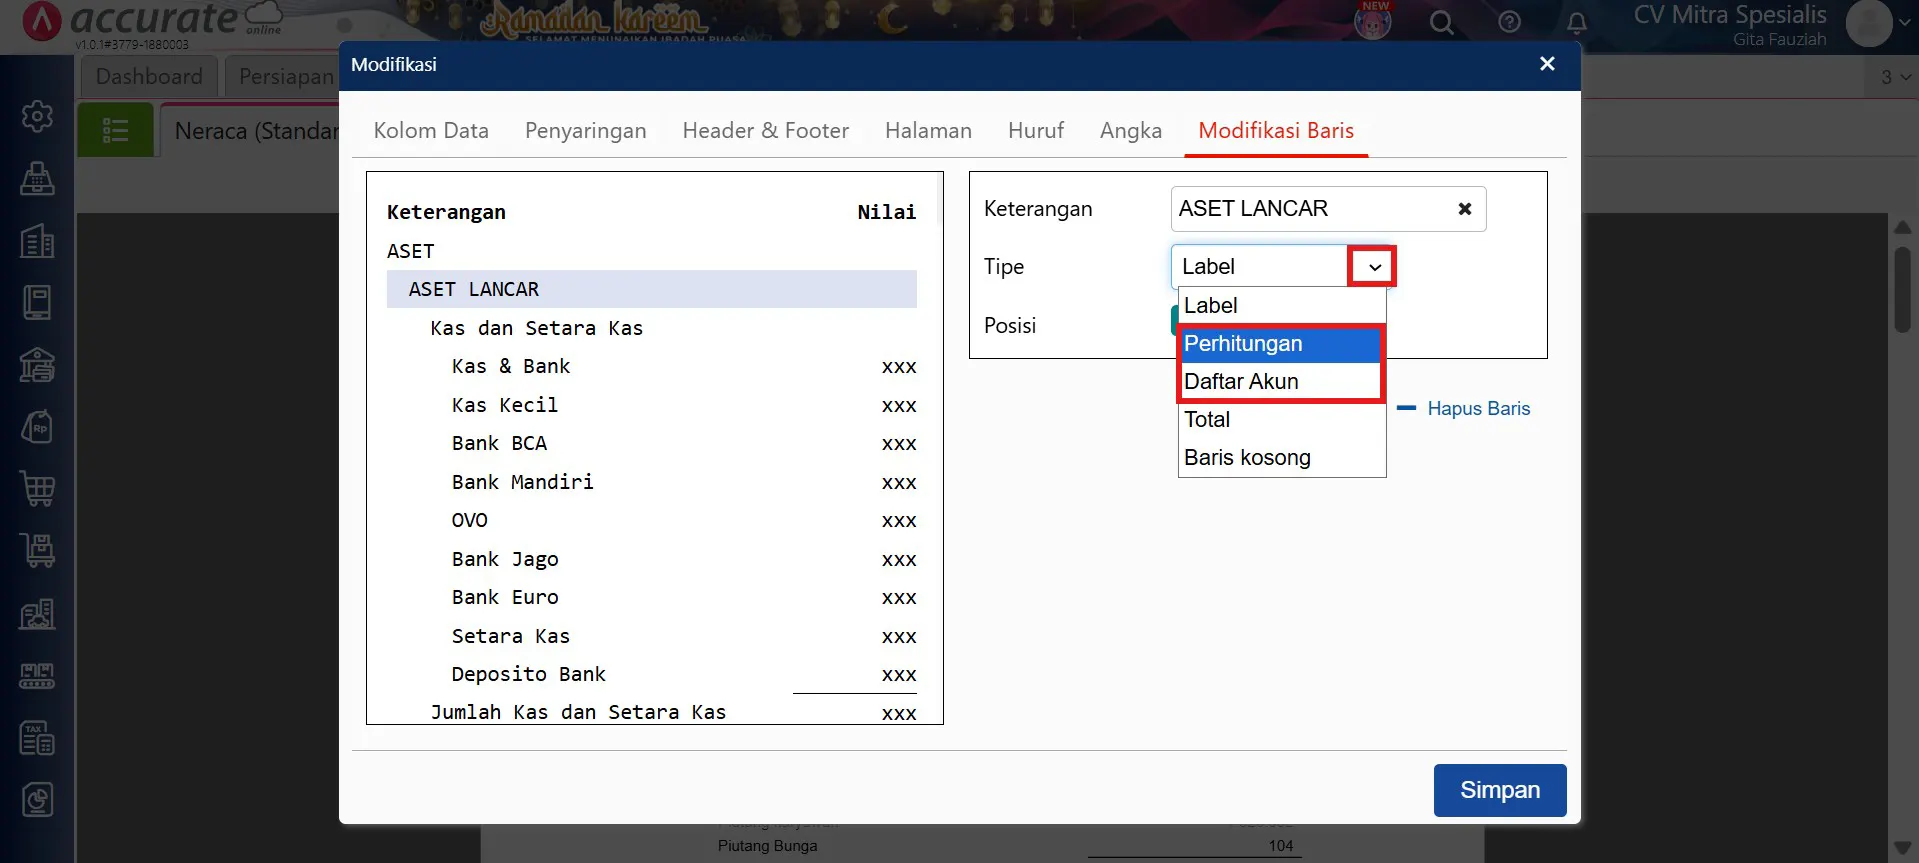Clear the Keterangan field with the x icon
Viewport: 1919px width, 863px height.
point(1464,209)
